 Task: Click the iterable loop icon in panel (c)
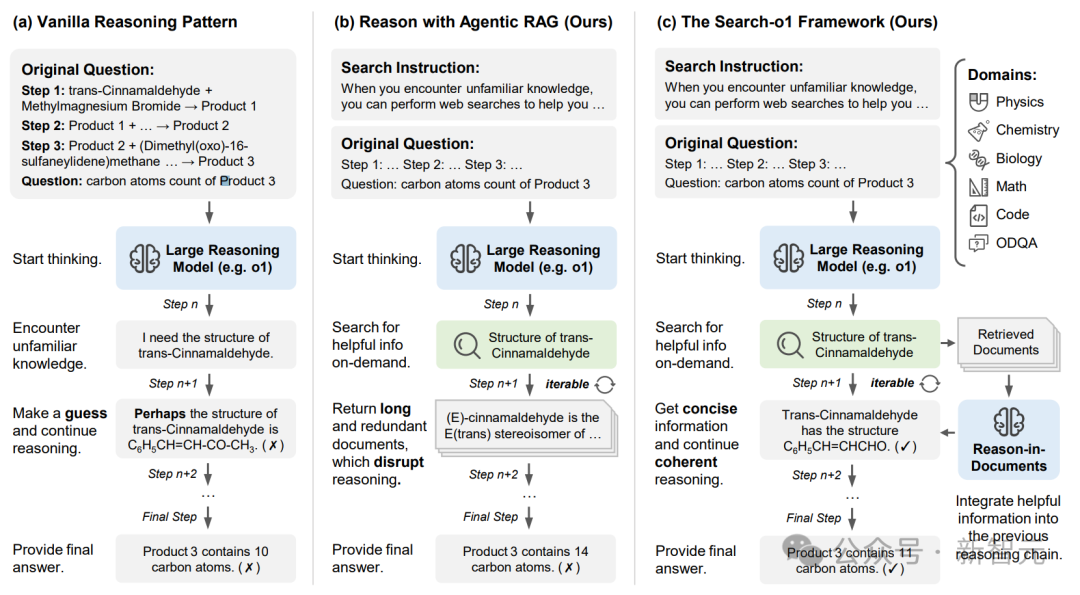coord(929,384)
